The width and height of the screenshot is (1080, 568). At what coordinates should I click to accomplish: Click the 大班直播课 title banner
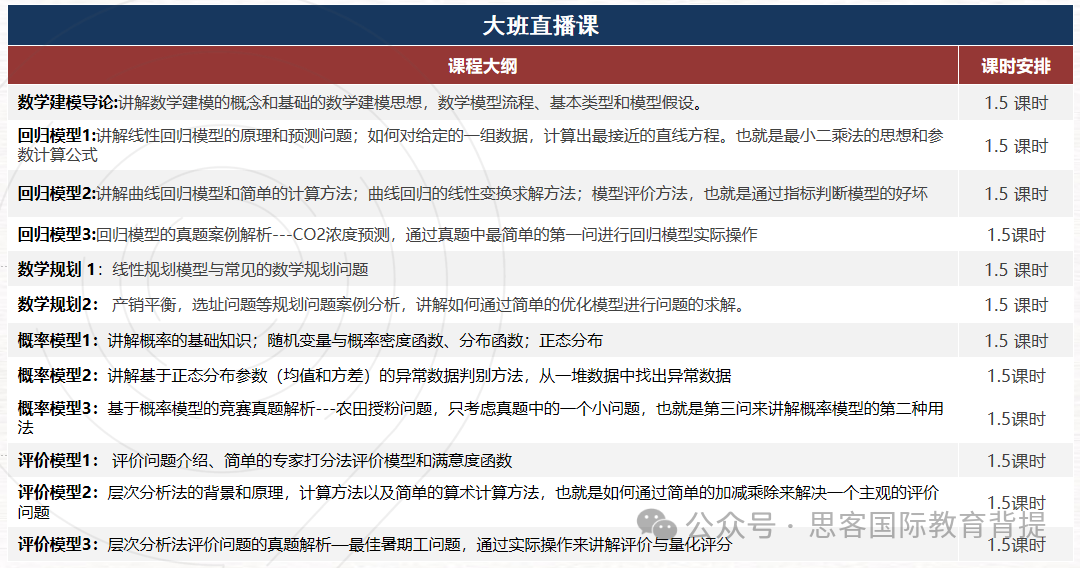pos(540,25)
